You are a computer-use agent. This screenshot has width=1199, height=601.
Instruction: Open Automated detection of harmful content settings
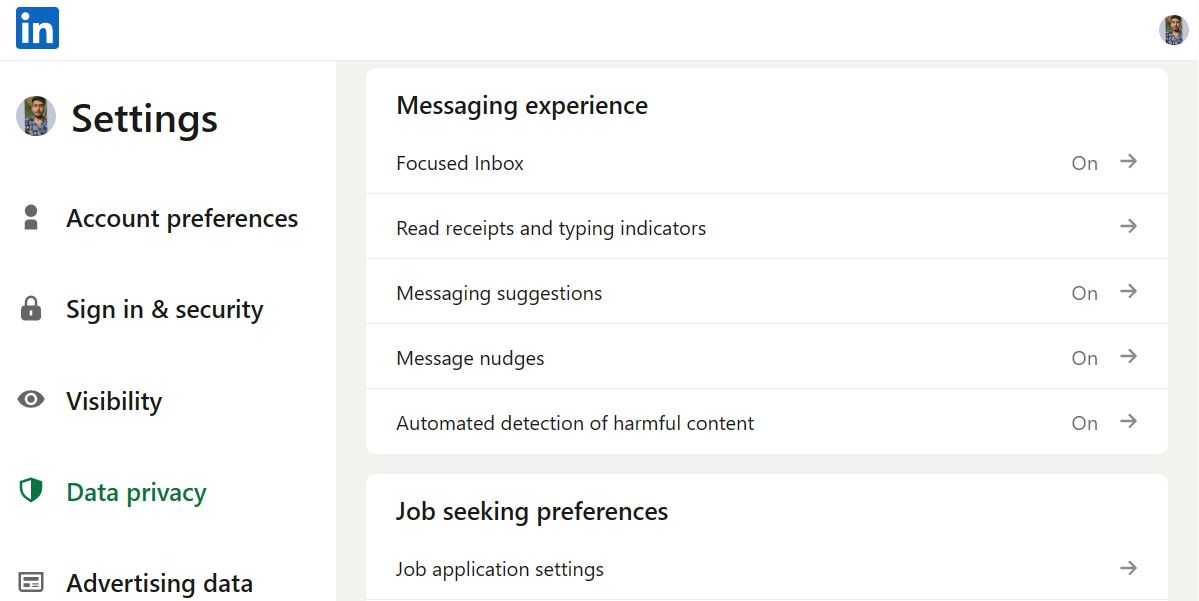pos(1128,422)
